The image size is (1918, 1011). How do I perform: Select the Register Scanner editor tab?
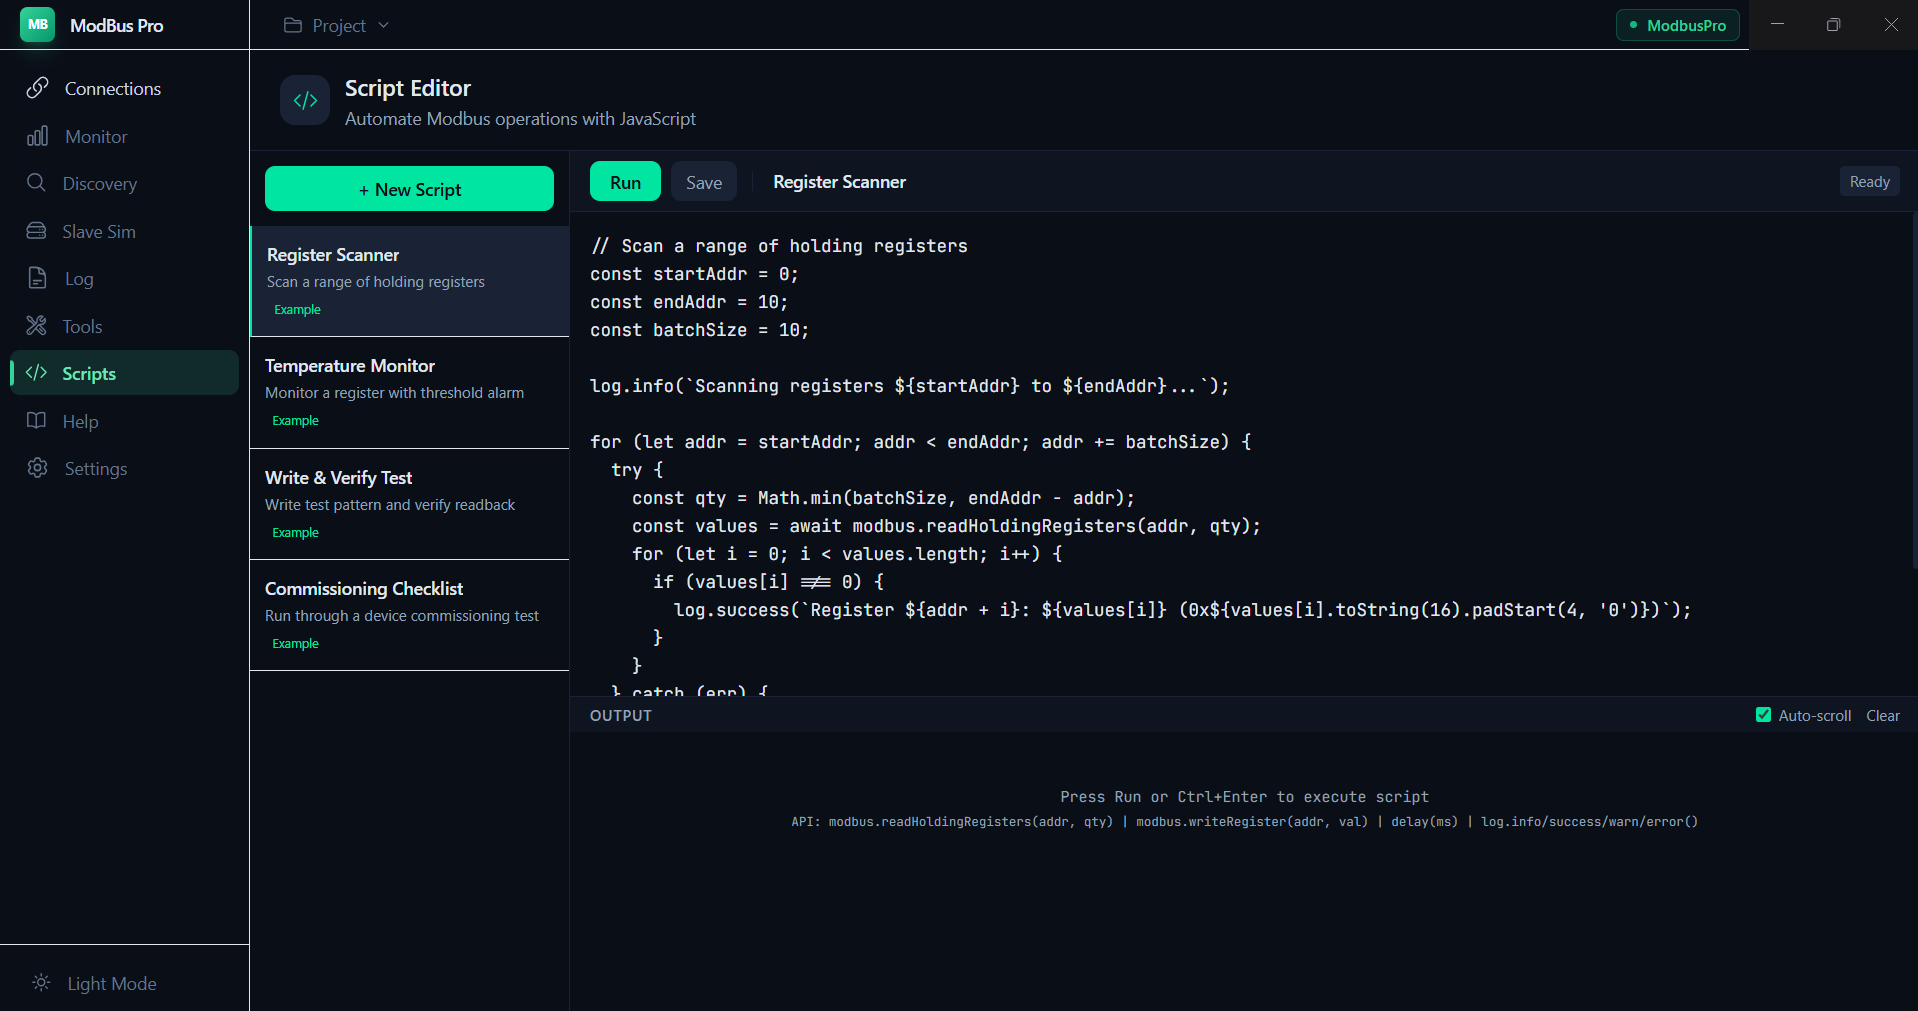click(839, 181)
